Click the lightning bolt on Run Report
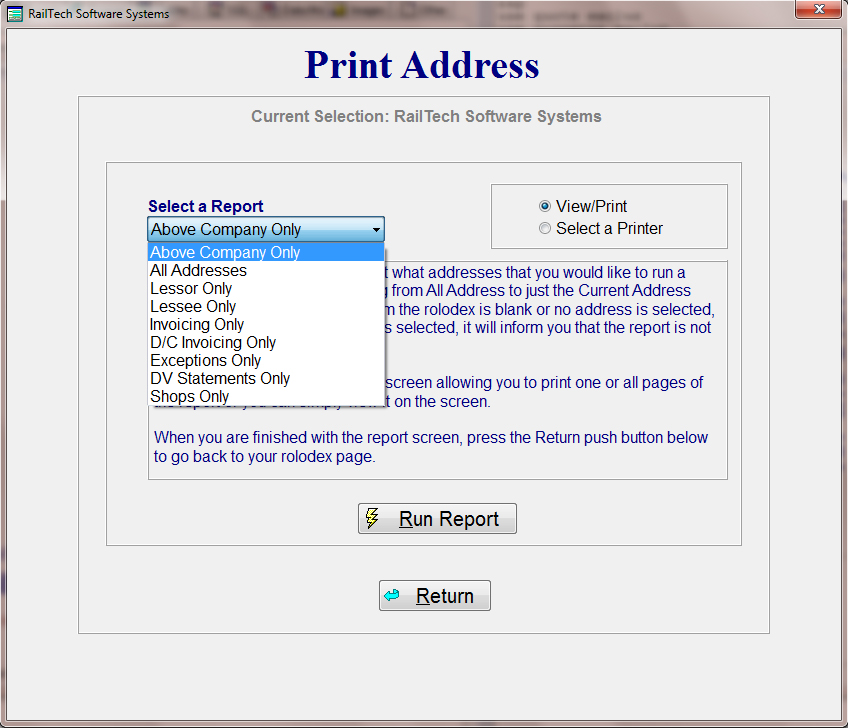The width and height of the screenshot is (848, 728). 374,518
